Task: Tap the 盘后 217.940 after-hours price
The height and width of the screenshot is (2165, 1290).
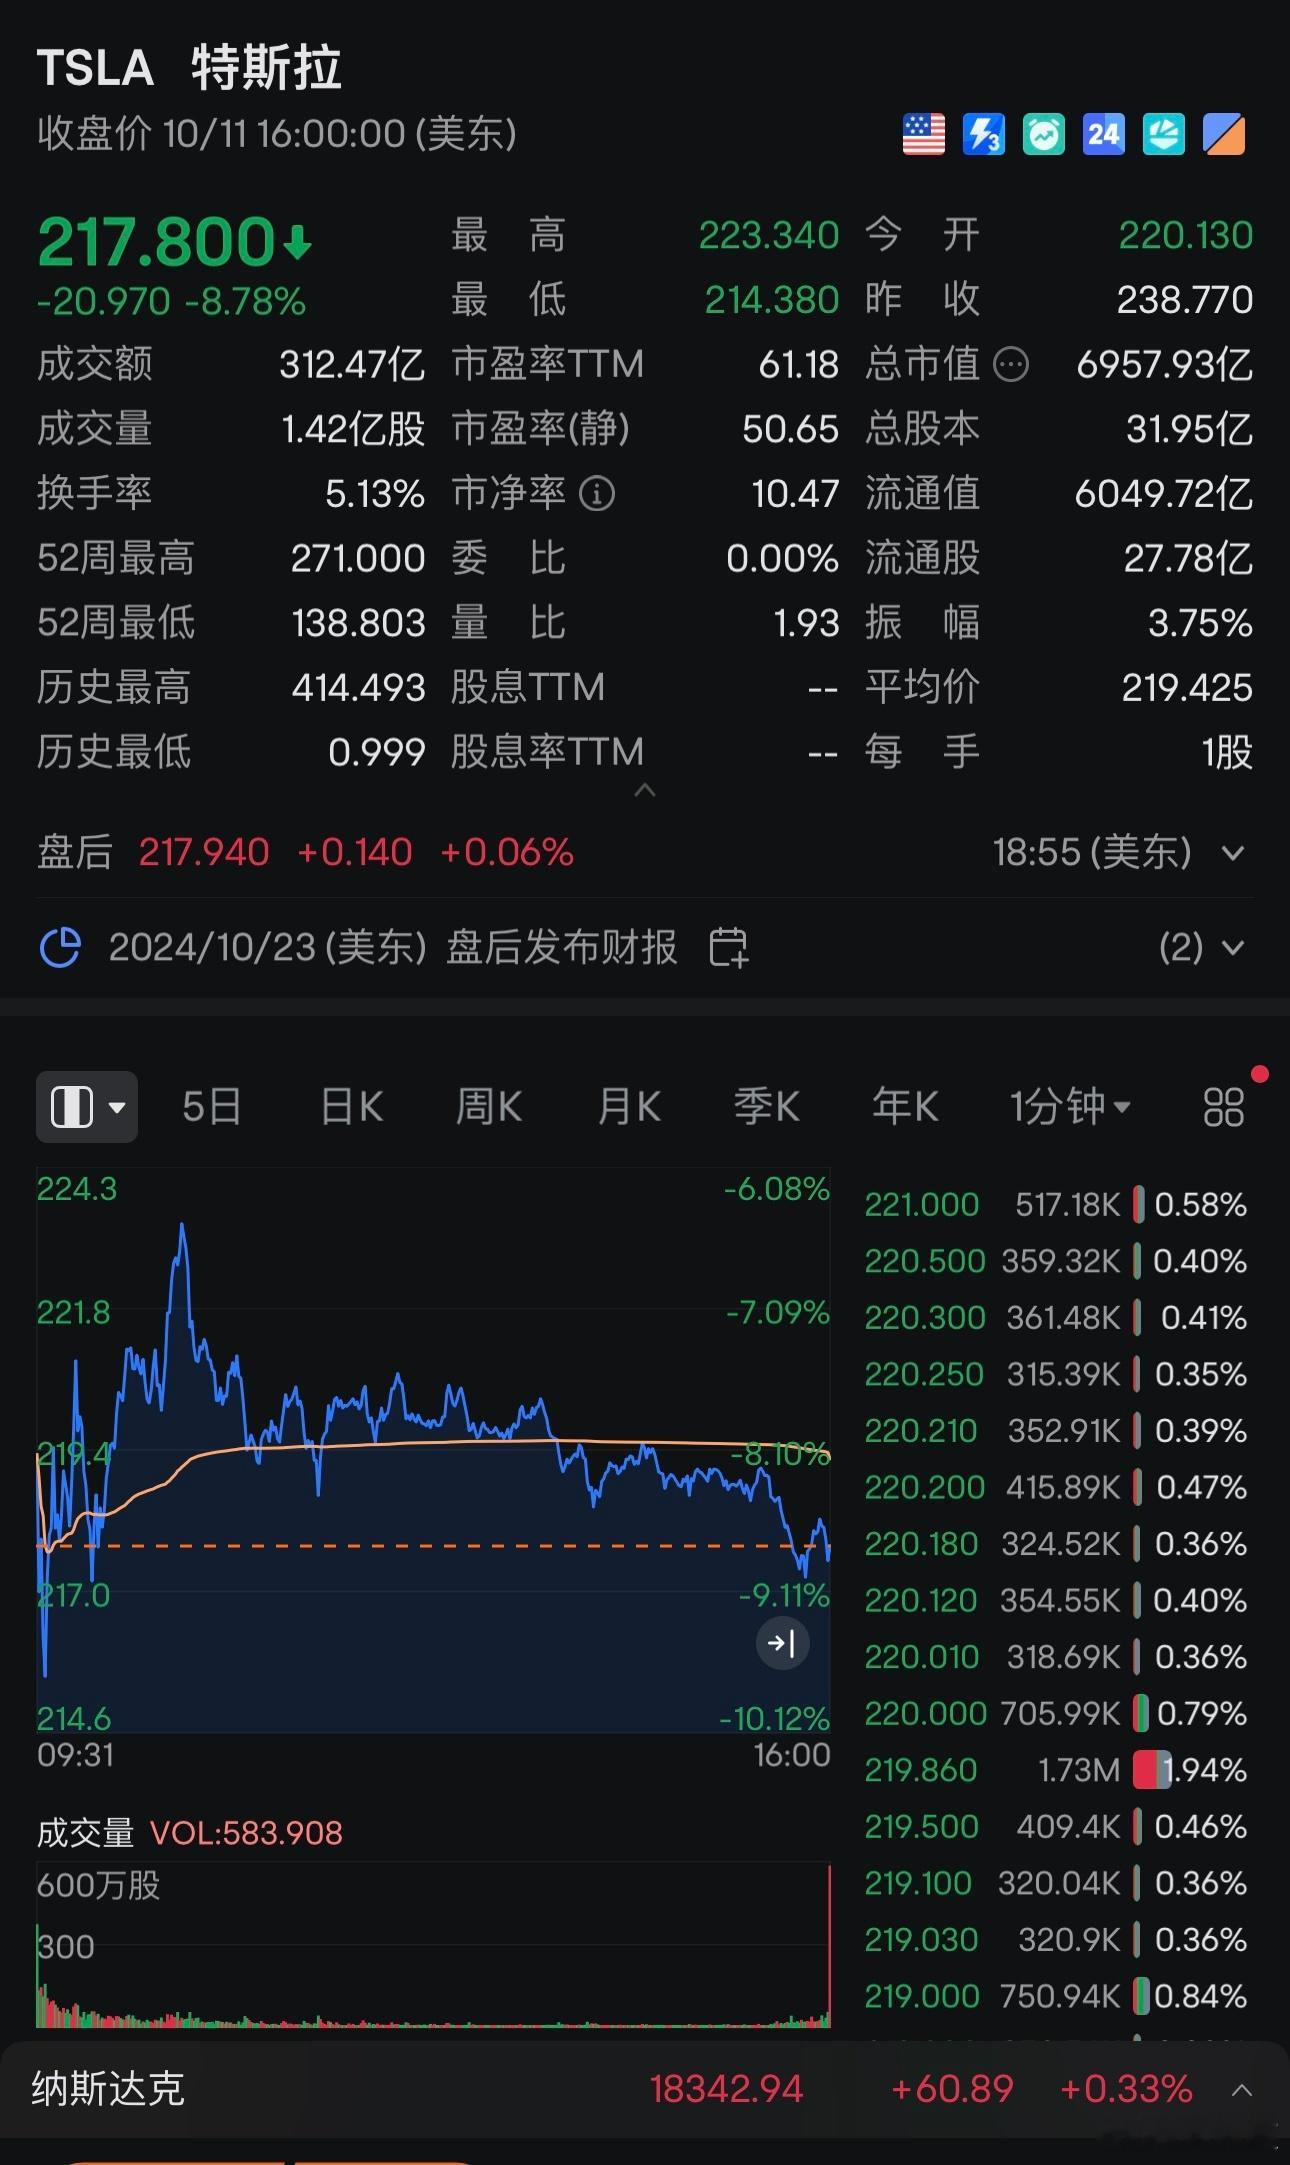Action: tap(204, 853)
